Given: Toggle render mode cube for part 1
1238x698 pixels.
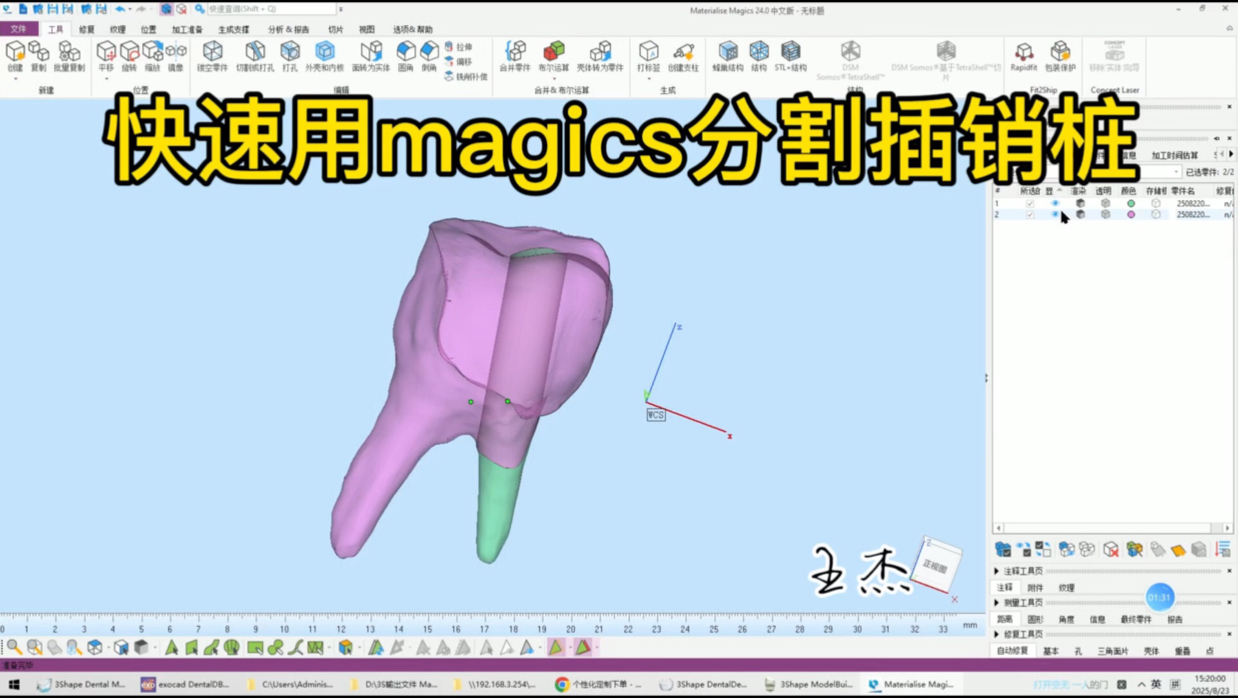Looking at the screenshot, I should coord(1080,203).
